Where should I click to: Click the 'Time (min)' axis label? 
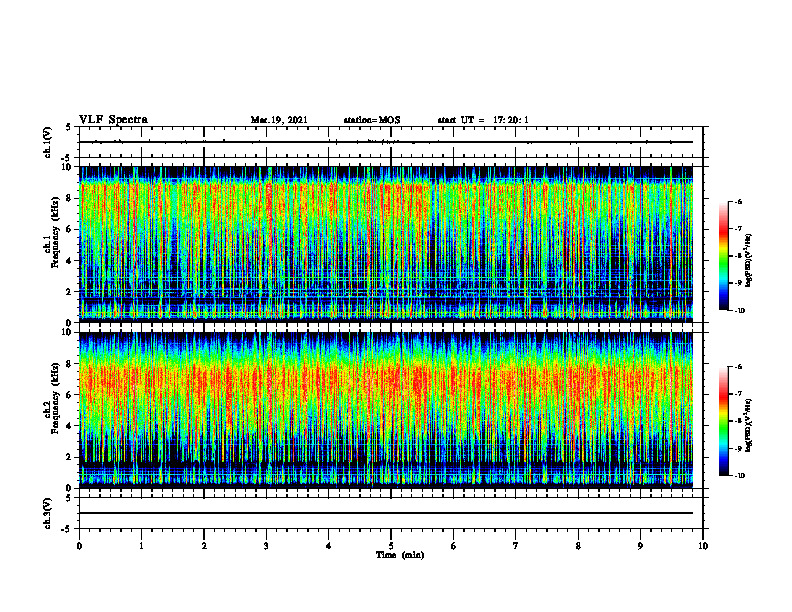point(400,555)
